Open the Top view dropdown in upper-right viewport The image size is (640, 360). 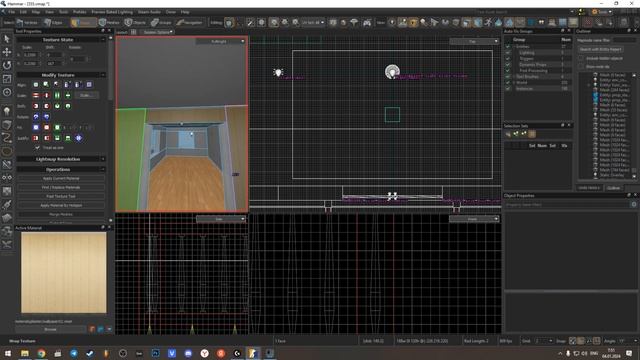coord(474,41)
